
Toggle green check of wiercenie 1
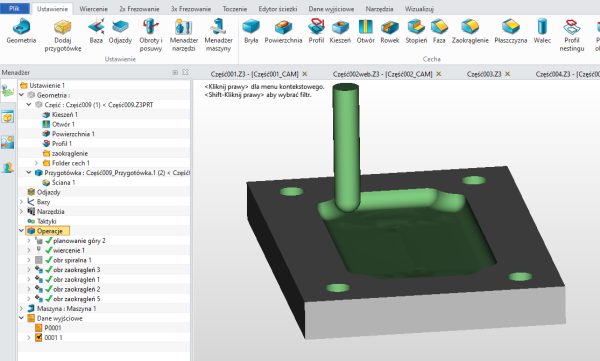48,250
